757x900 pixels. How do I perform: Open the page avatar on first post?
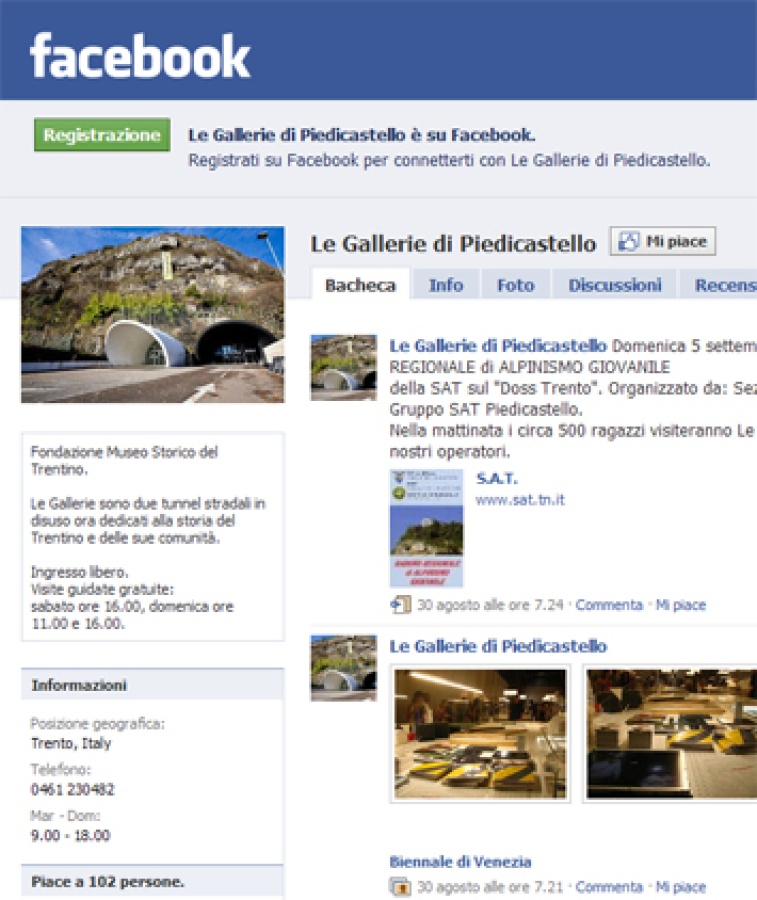pyautogui.click(x=344, y=367)
